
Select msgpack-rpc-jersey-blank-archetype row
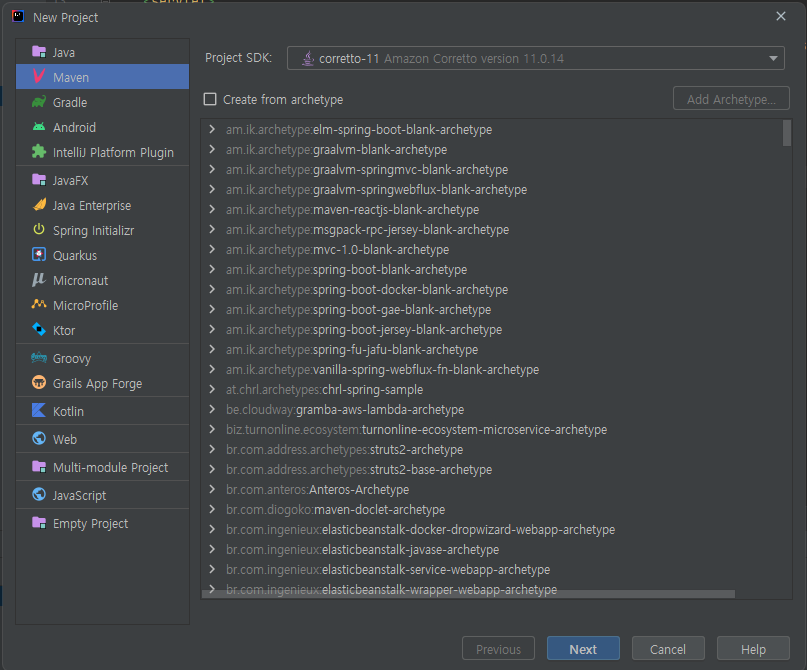(x=492, y=230)
